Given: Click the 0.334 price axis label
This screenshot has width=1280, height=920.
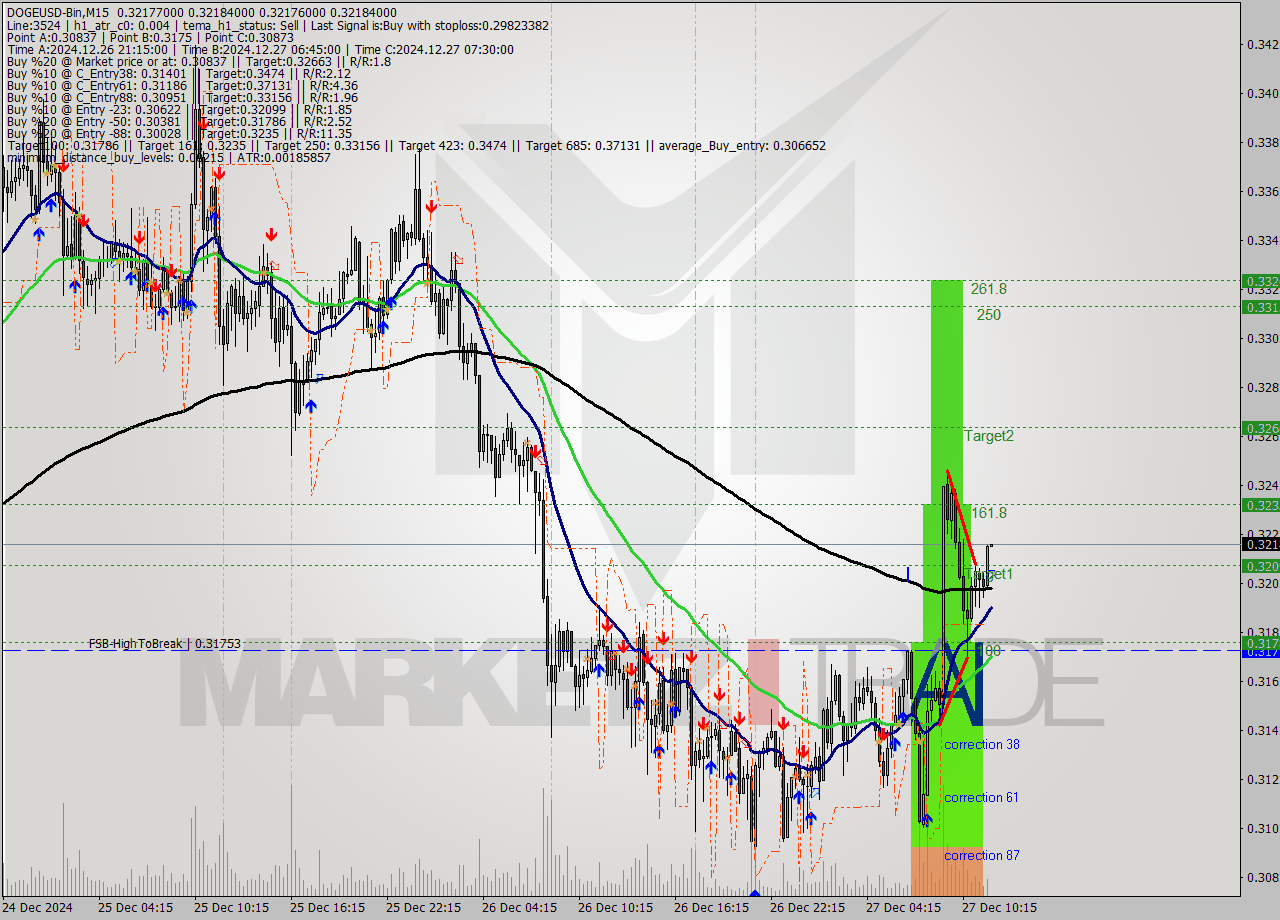Looking at the screenshot, I should [x=1263, y=240].
